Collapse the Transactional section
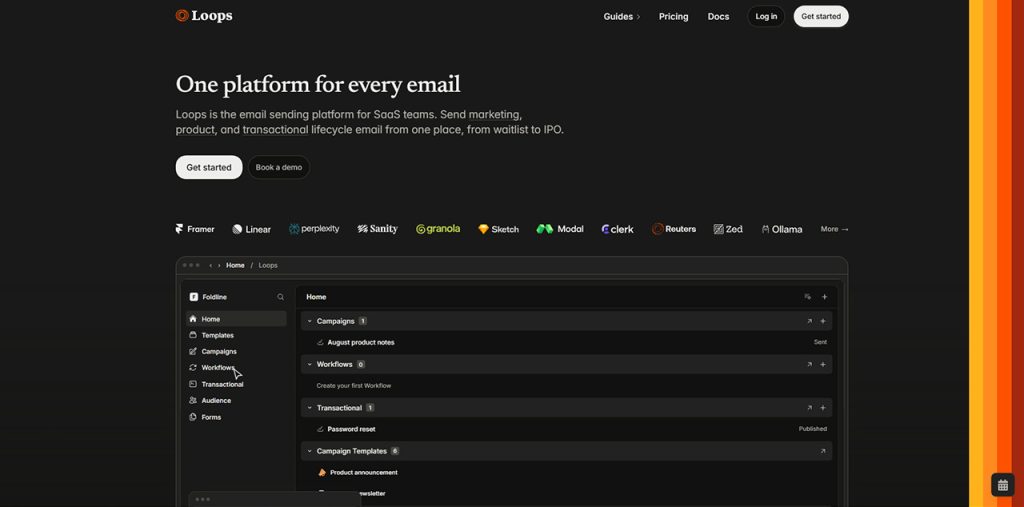Image resolution: width=1024 pixels, height=507 pixels. pyautogui.click(x=310, y=408)
